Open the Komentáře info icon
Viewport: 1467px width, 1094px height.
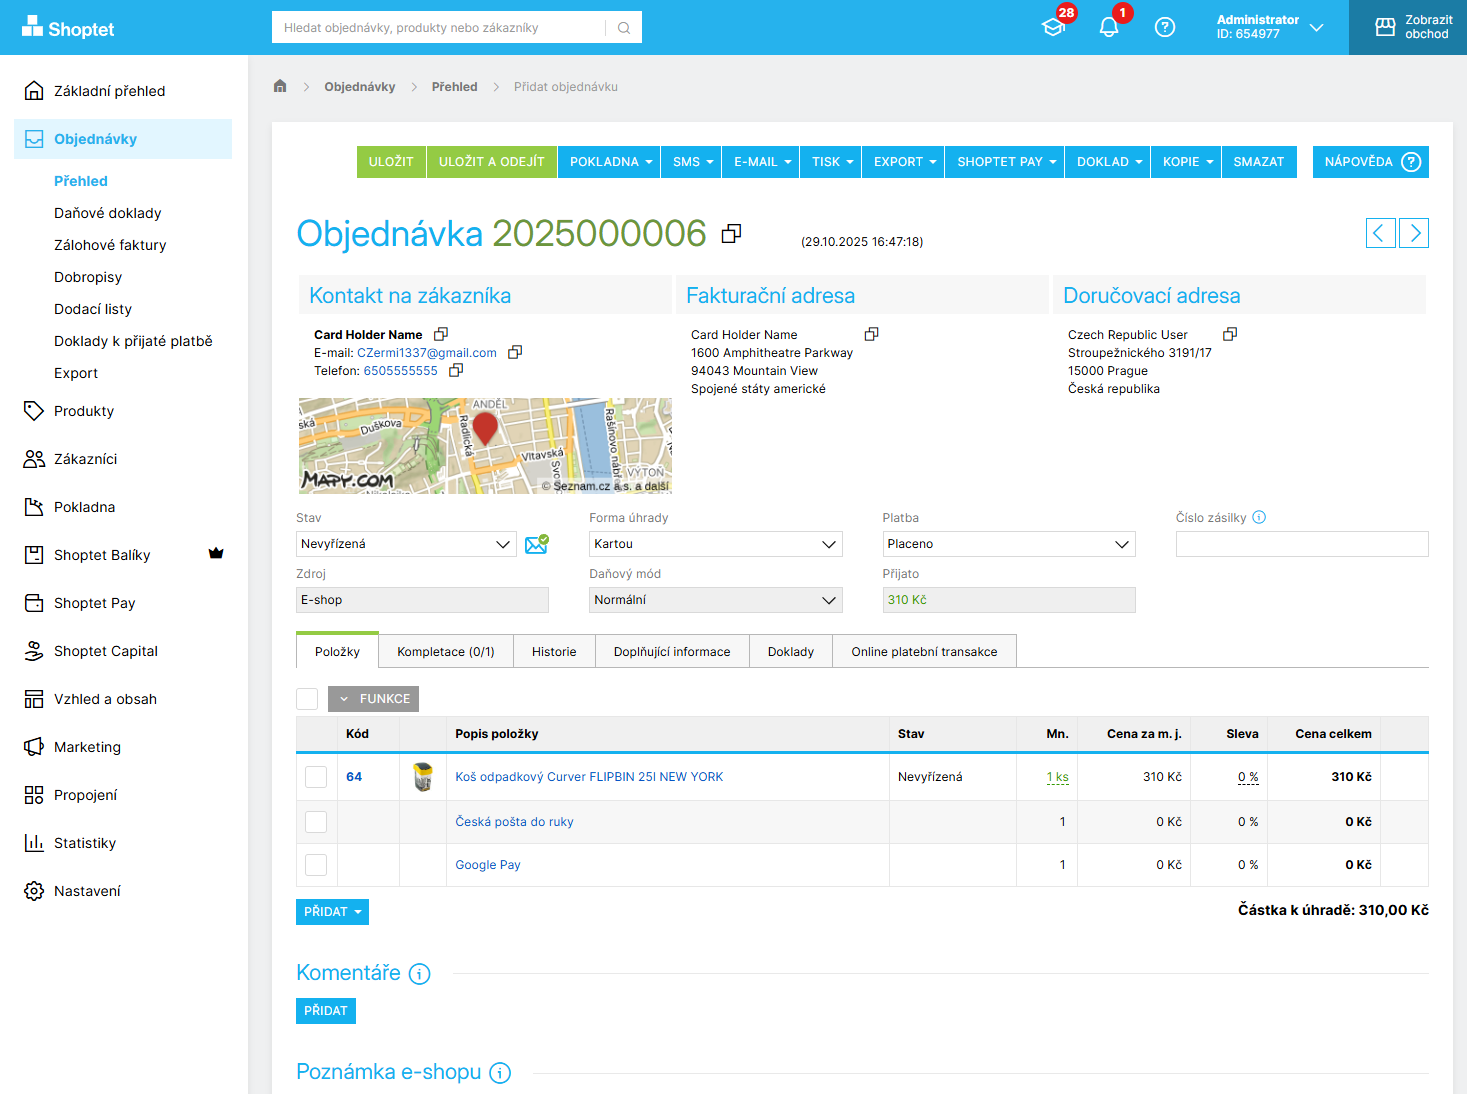(420, 974)
